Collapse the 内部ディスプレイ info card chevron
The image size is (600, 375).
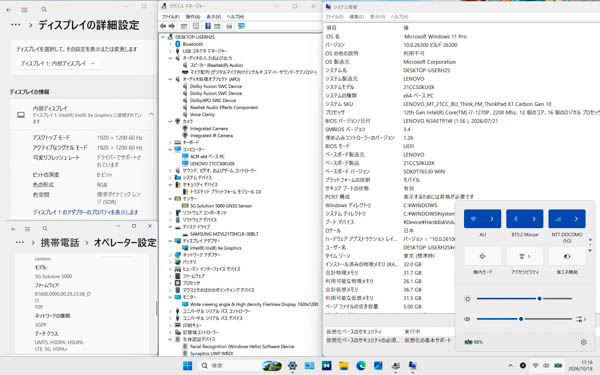[x=151, y=114]
